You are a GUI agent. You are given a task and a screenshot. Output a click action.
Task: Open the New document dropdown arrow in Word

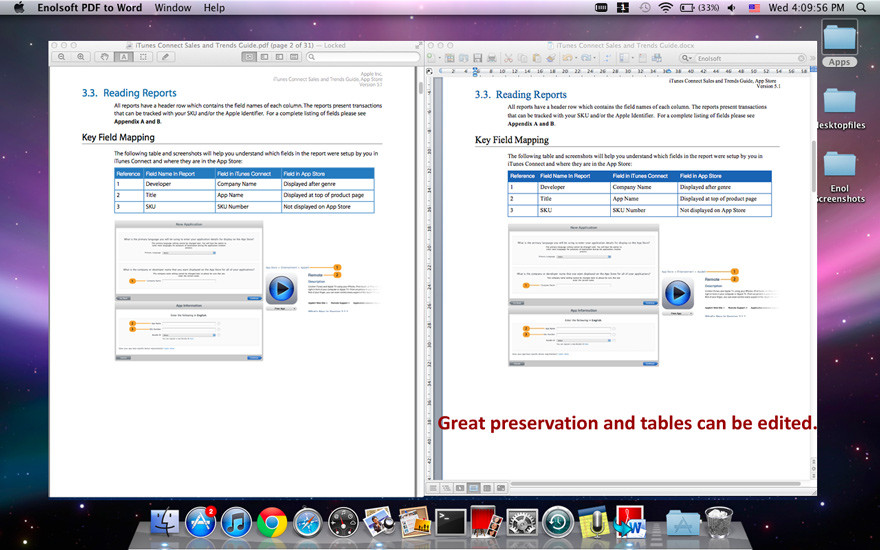point(440,58)
